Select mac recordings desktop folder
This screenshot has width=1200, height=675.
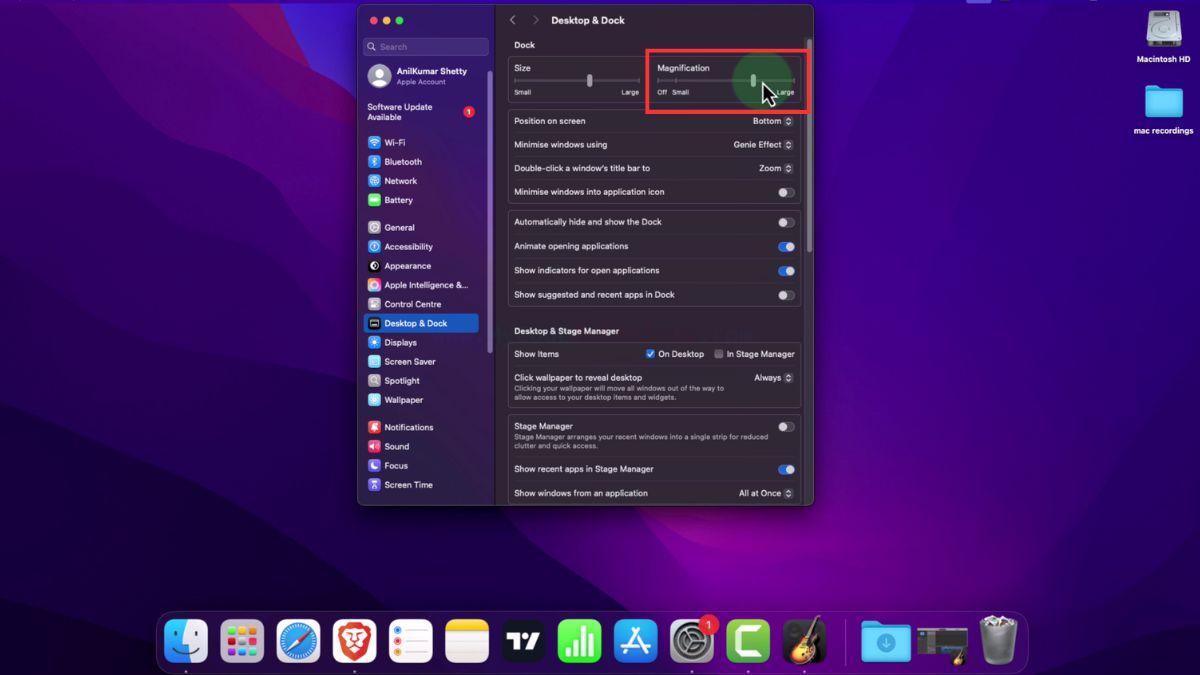point(1163,110)
